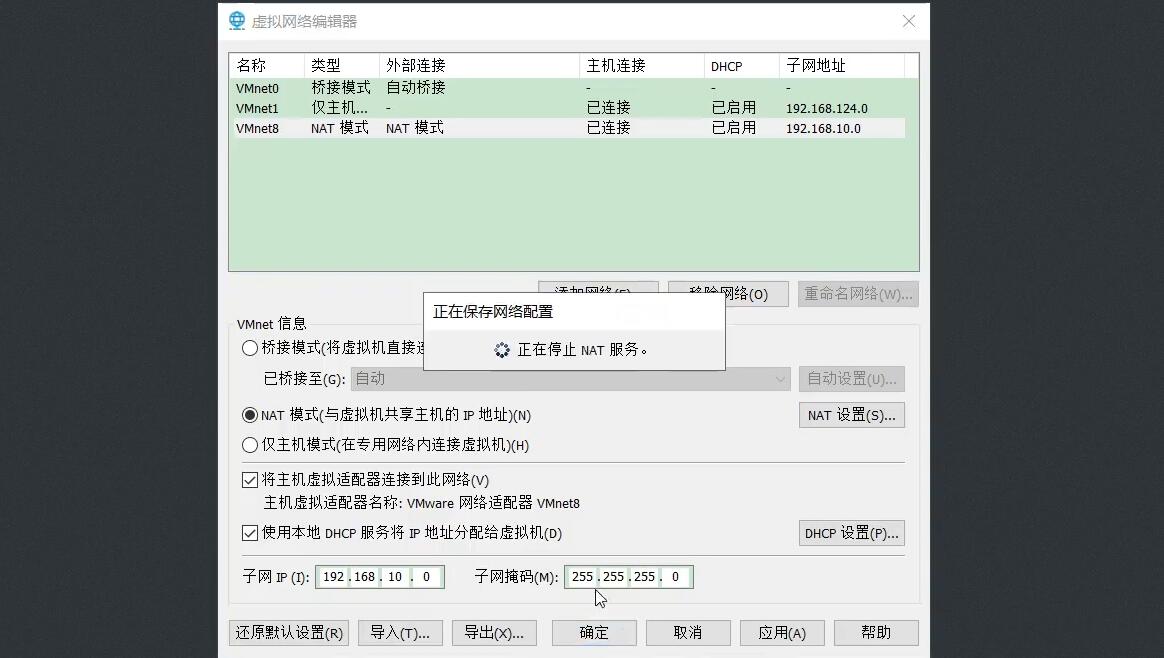Click the Virtual Network Editor globe icon
The height and width of the screenshot is (658, 1164).
click(x=237, y=21)
